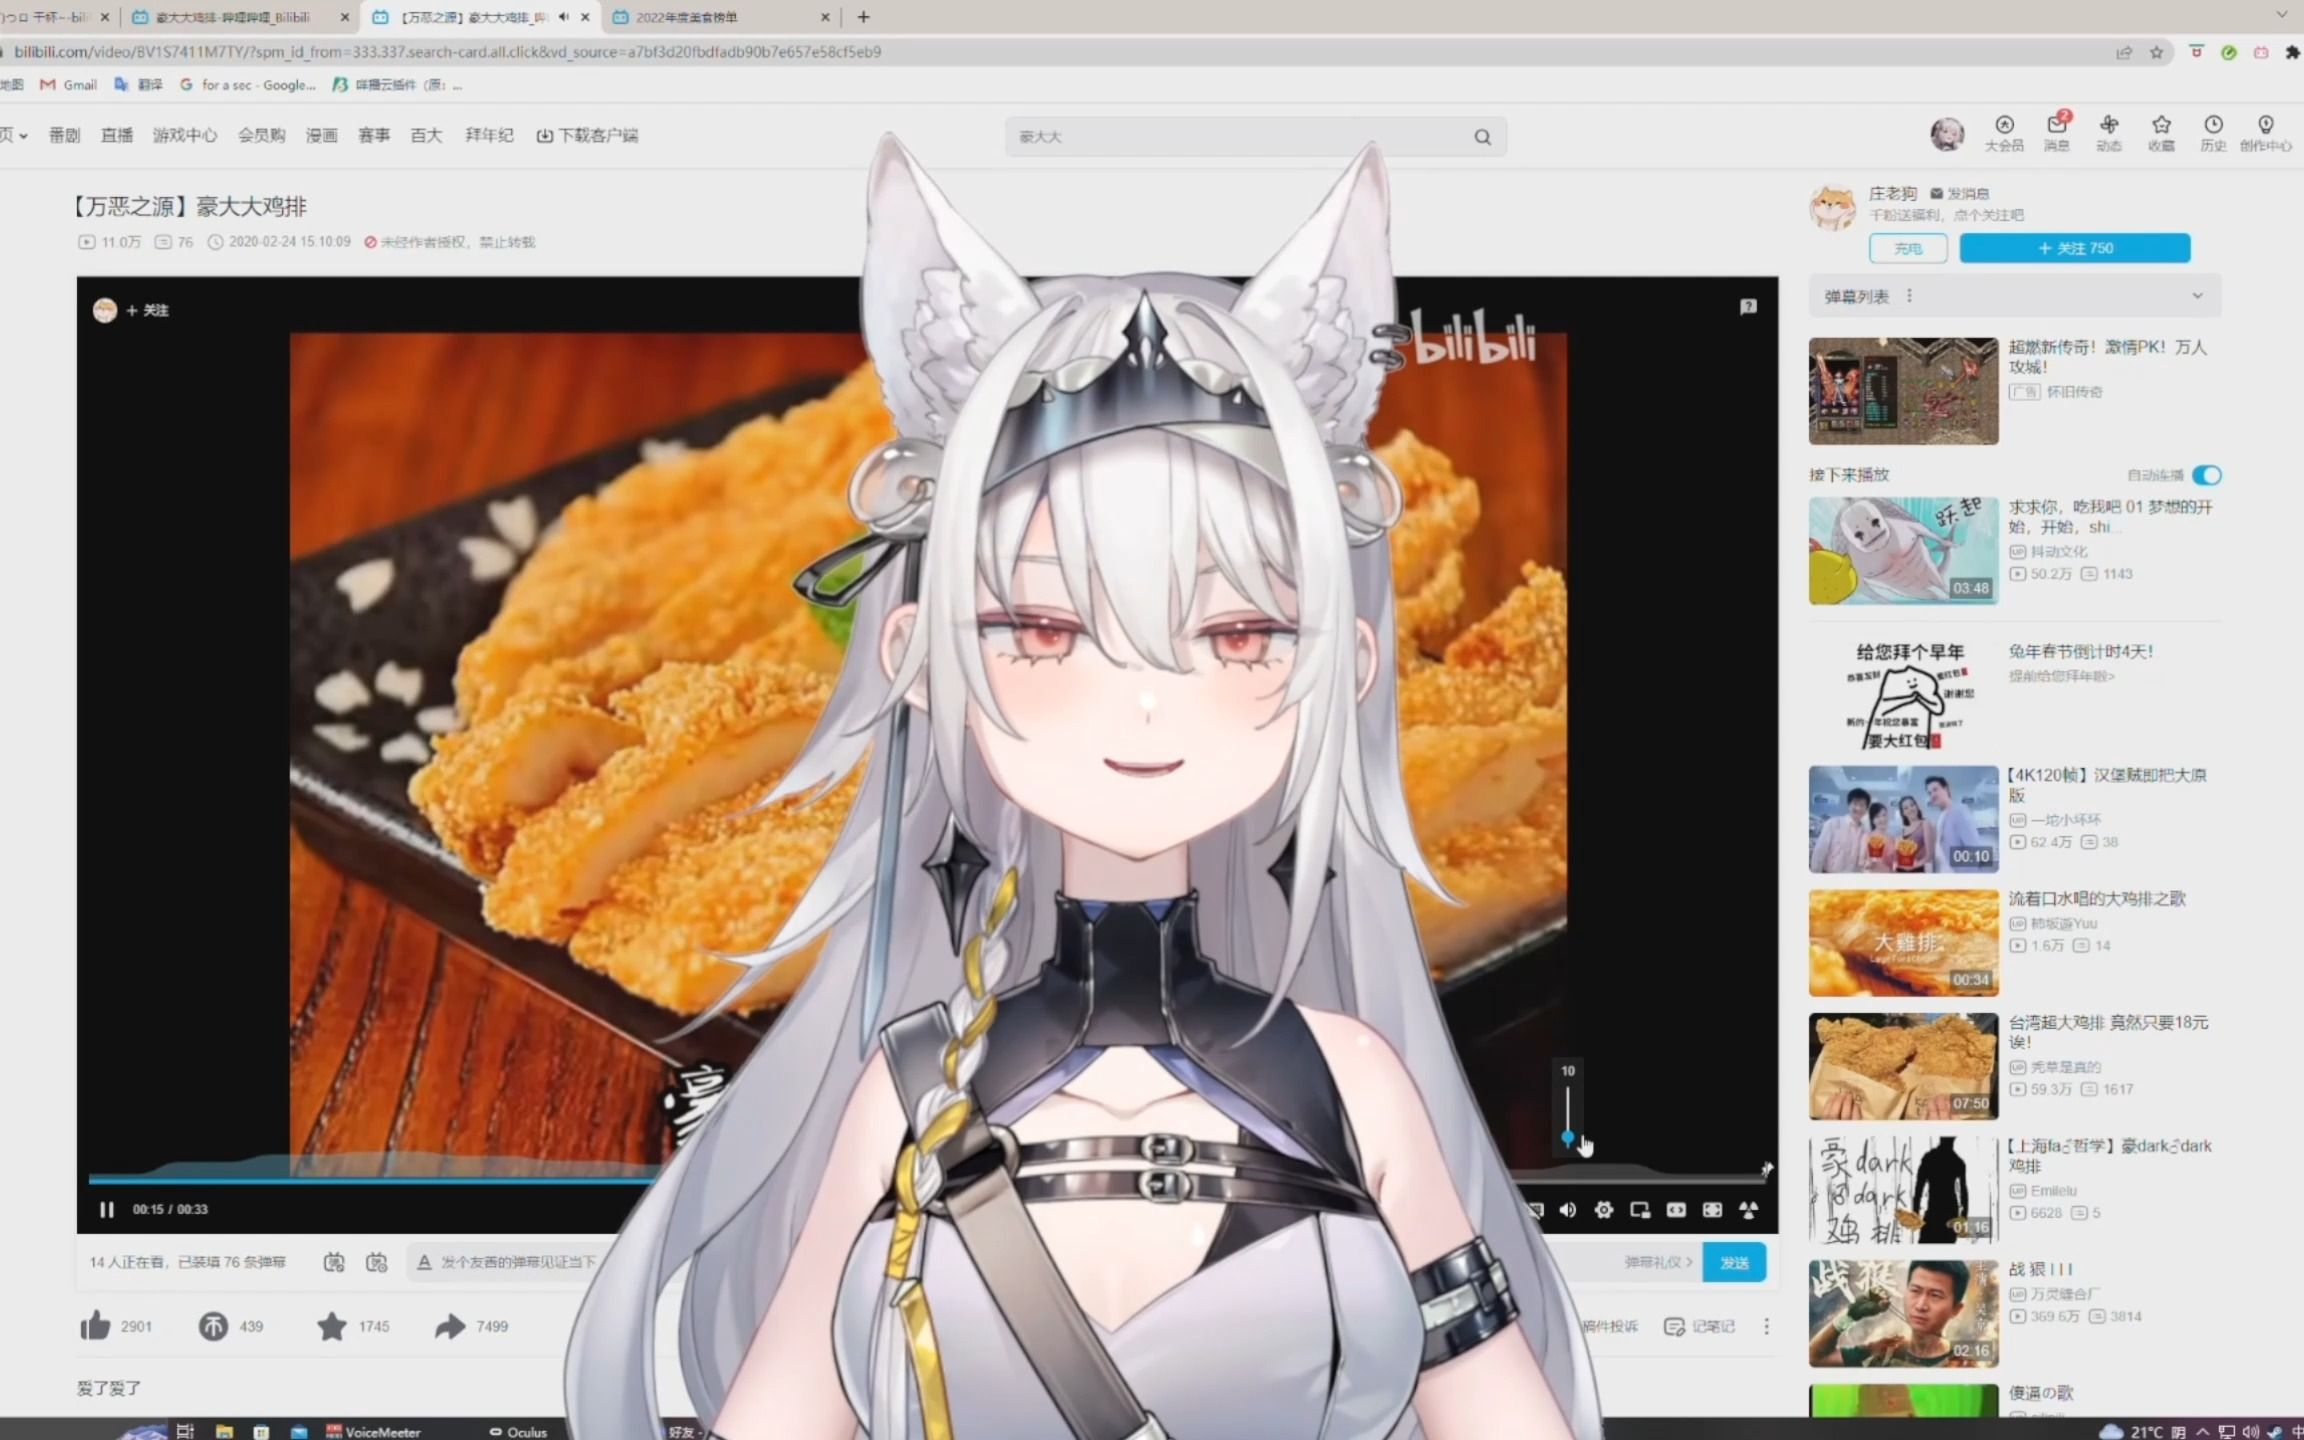Click the 下载客户端 download link
2304x1440 pixels.
point(587,135)
